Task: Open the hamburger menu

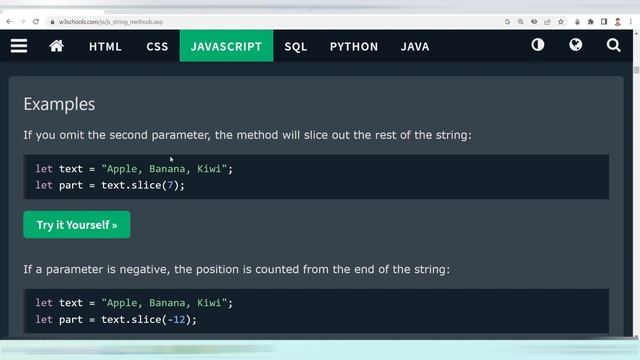Action: point(19,46)
